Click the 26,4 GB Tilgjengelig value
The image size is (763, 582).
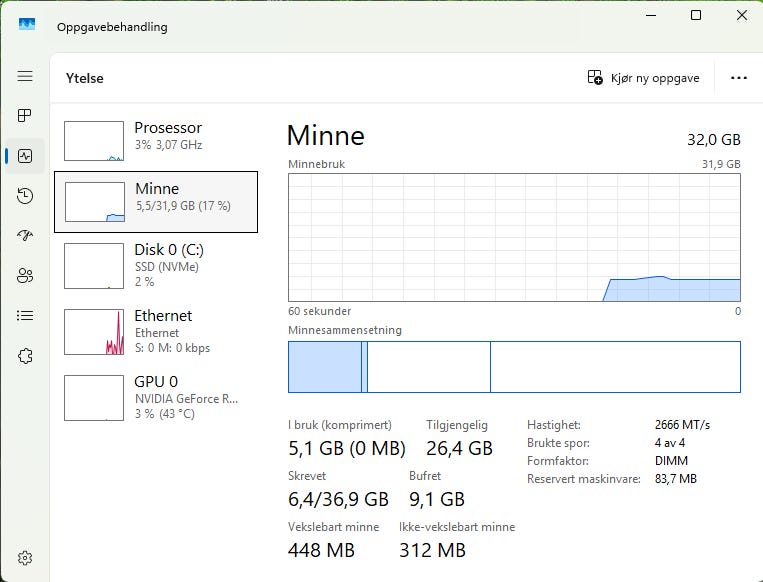[x=459, y=448]
